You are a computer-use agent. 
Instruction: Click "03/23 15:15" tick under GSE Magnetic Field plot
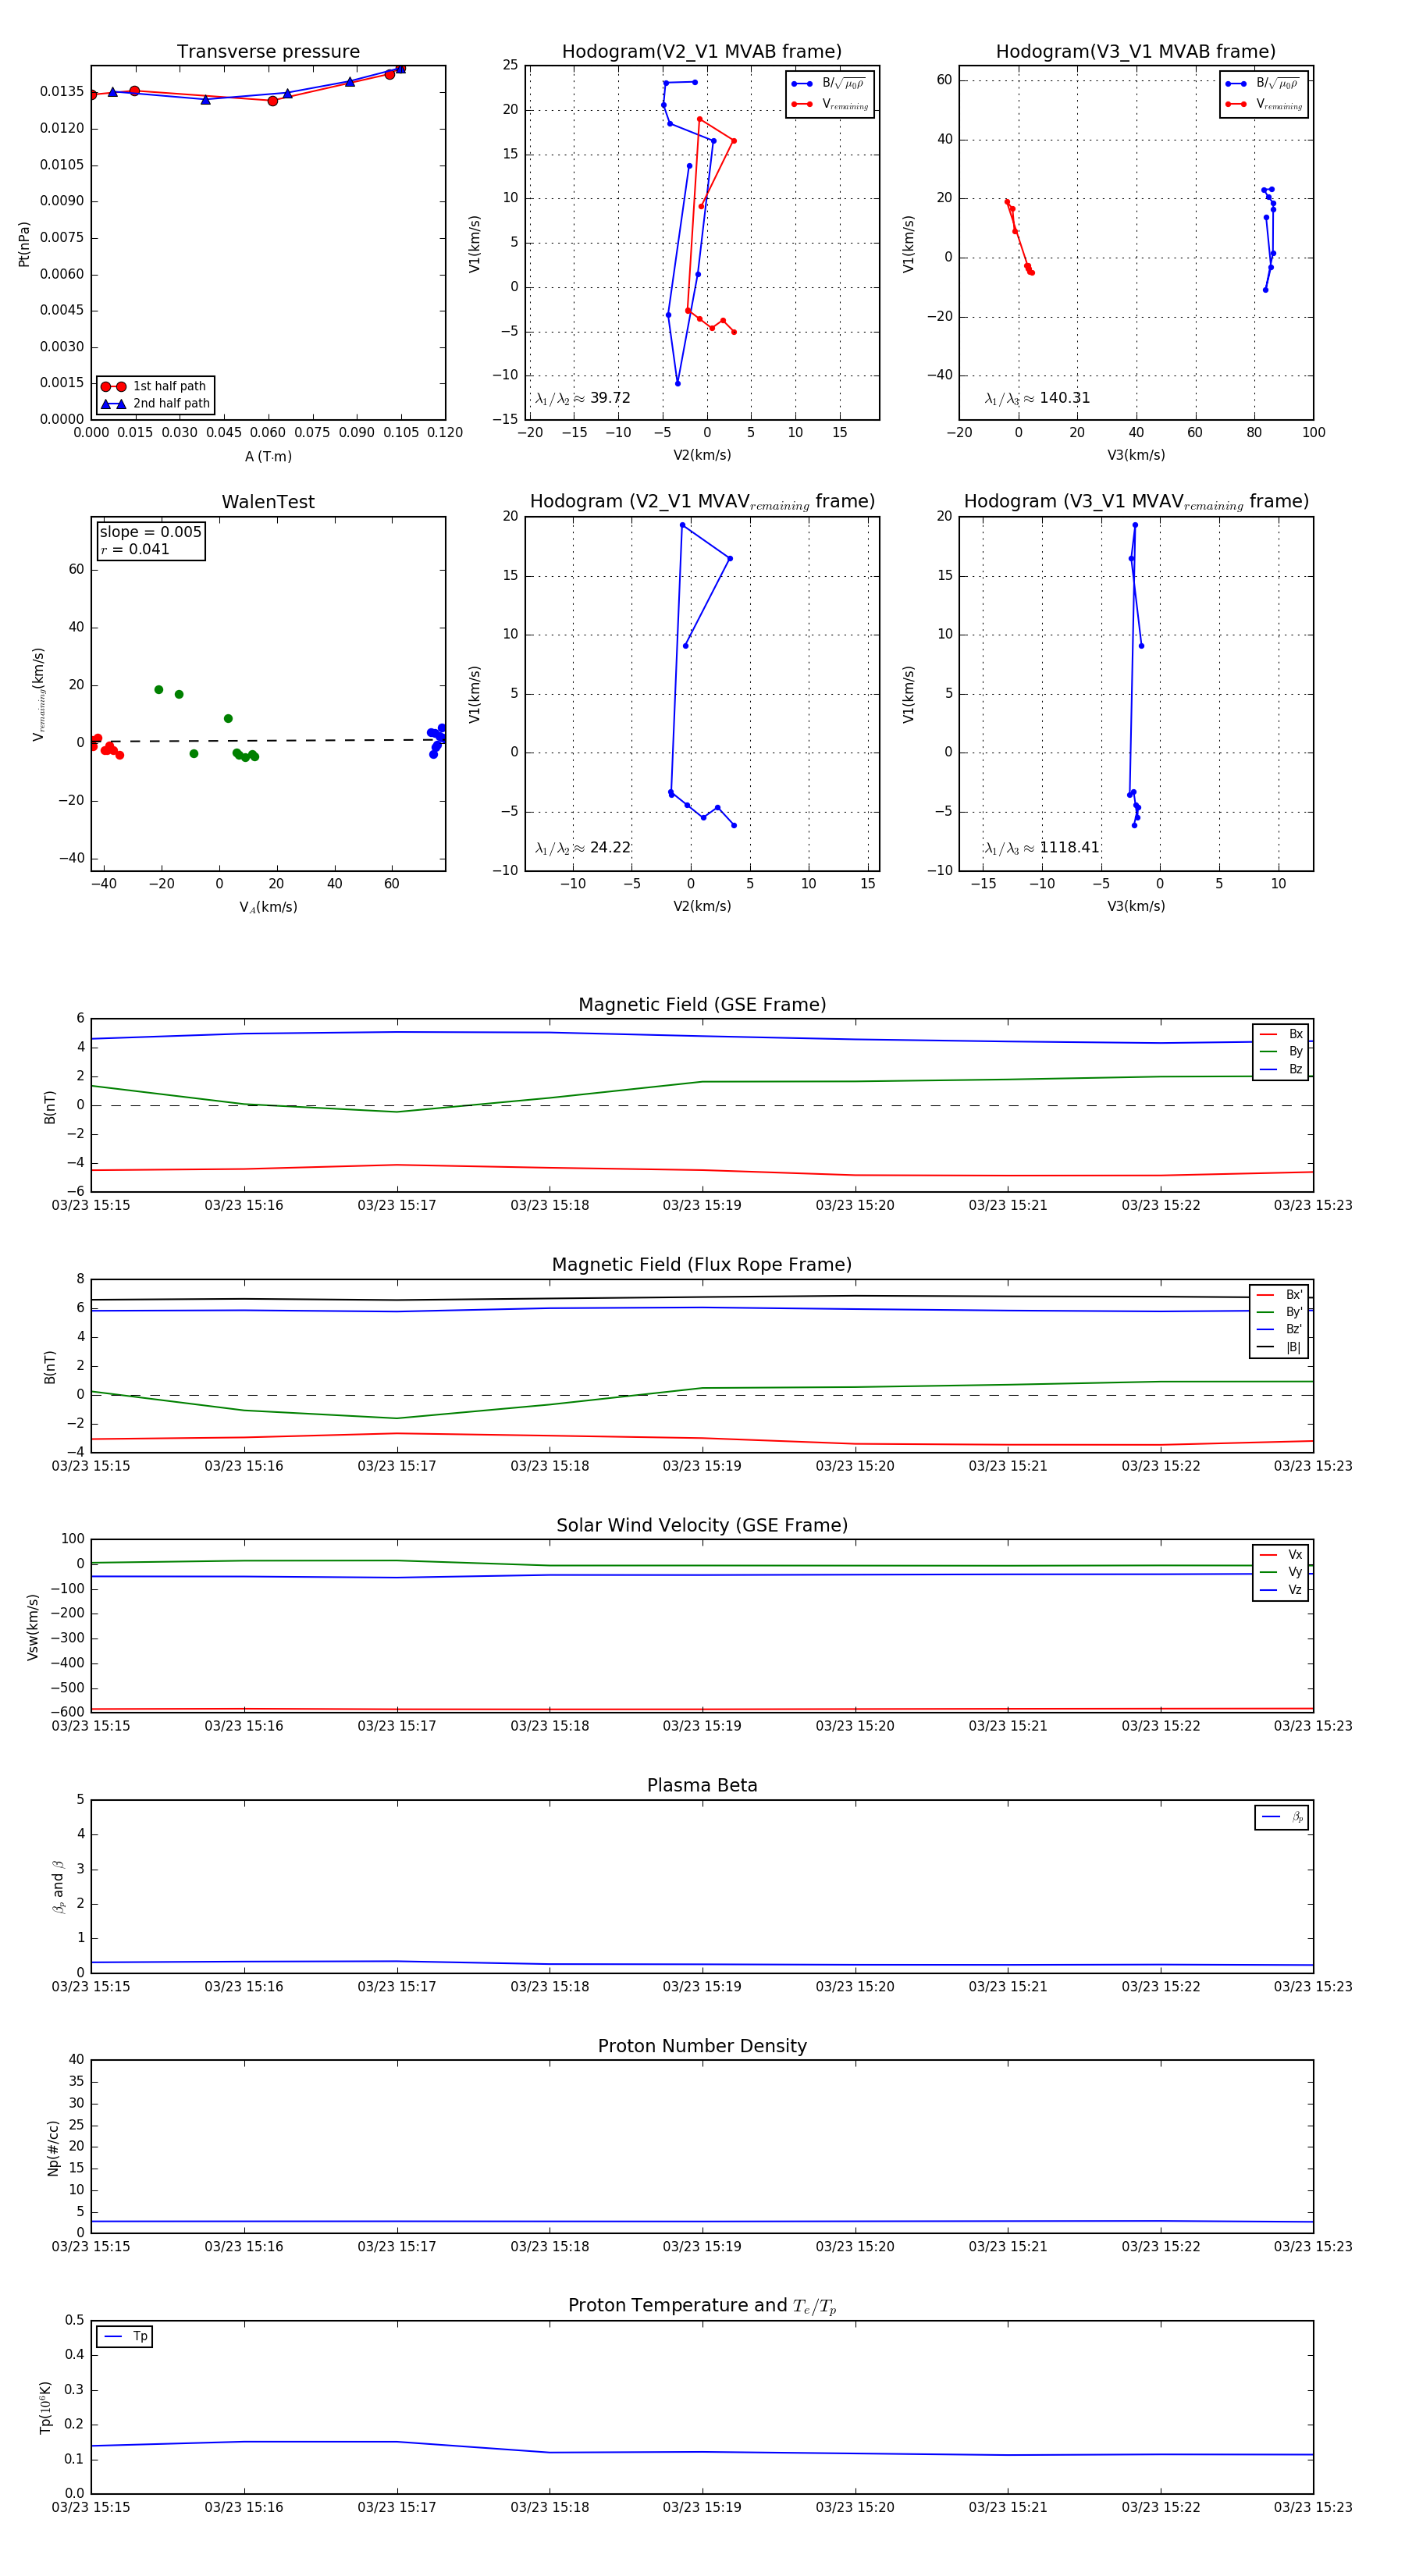pos(91,1206)
